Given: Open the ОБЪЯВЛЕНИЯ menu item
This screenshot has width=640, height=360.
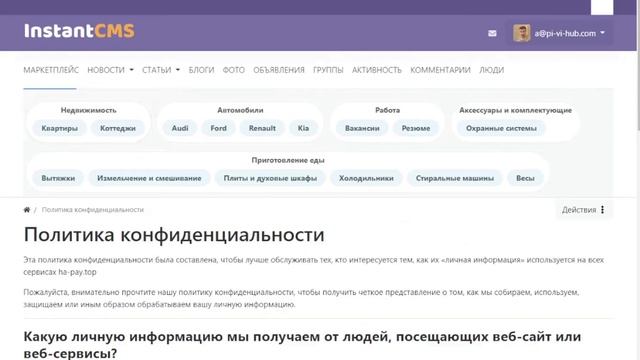Looking at the screenshot, I should (279, 70).
